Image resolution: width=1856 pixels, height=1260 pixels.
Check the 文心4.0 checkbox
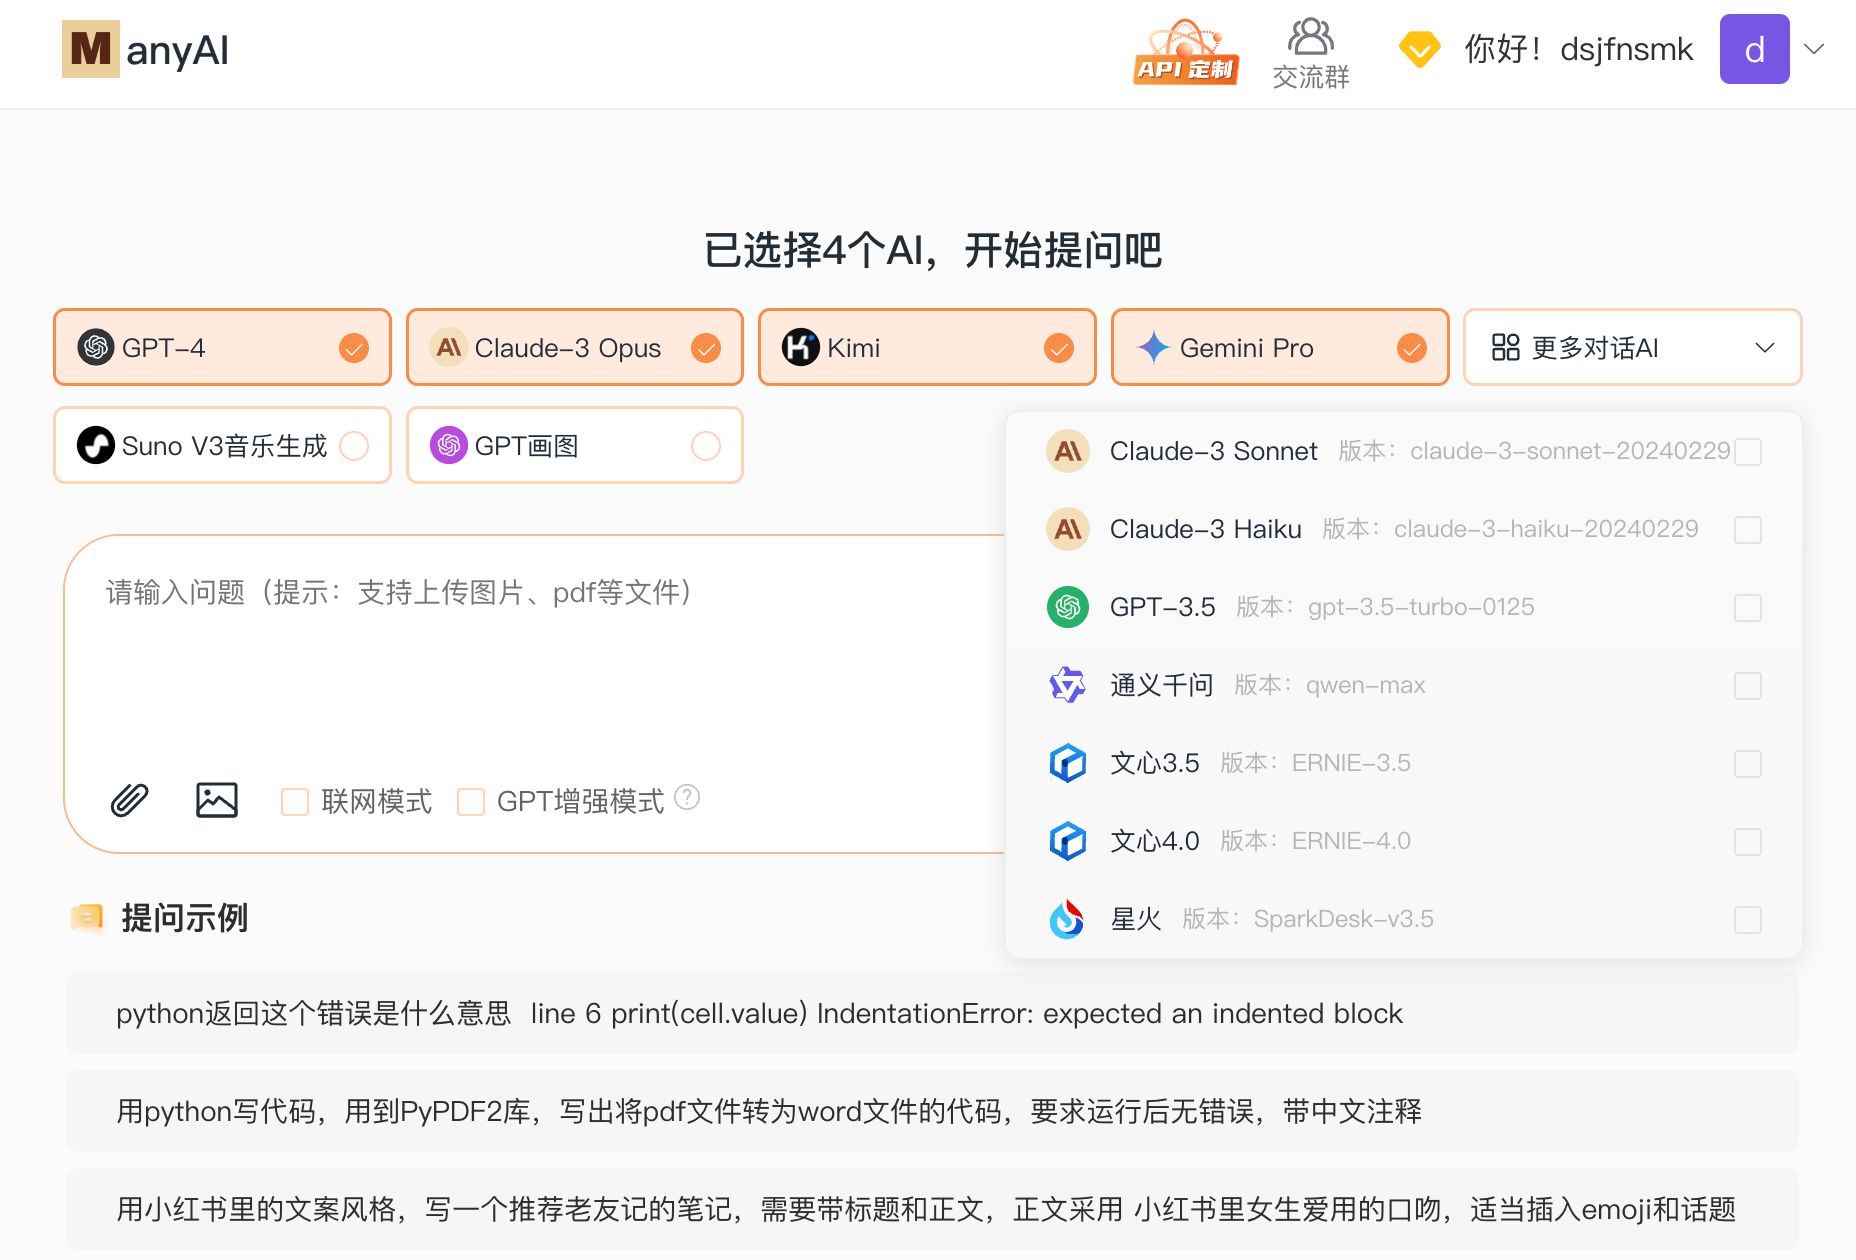pyautogui.click(x=1748, y=842)
